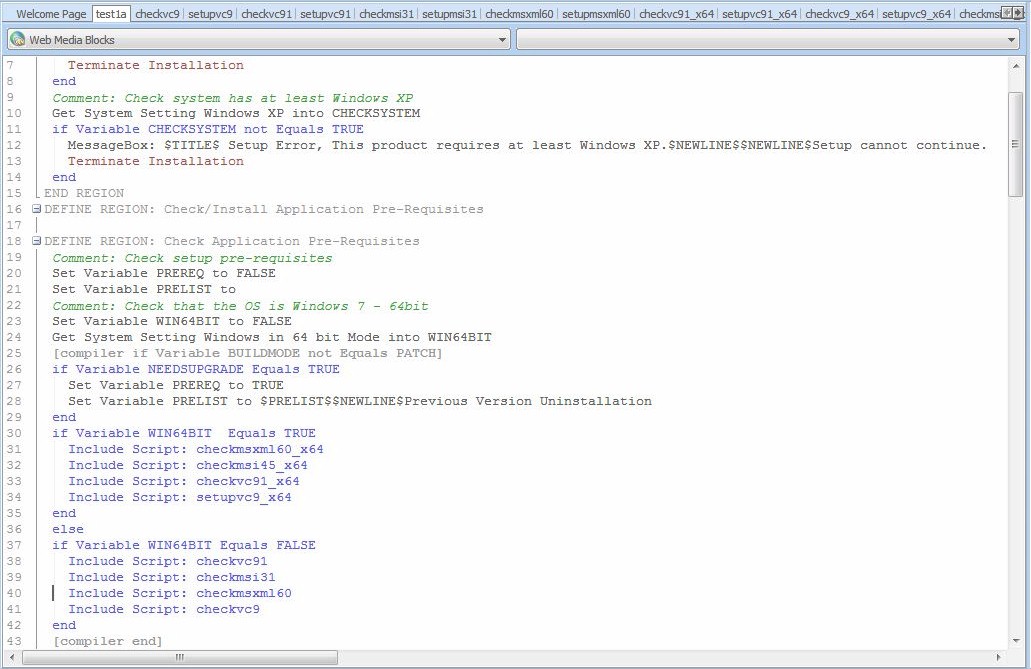Click the Web Media Blocks globe icon
The width and height of the screenshot is (1031, 669).
pyautogui.click(x=18, y=39)
